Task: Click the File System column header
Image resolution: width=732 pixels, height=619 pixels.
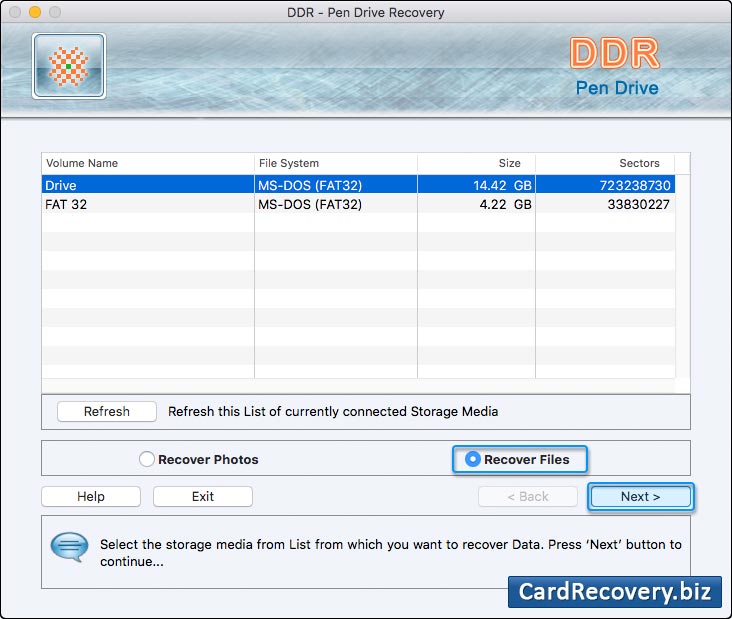Action: click(x=336, y=163)
